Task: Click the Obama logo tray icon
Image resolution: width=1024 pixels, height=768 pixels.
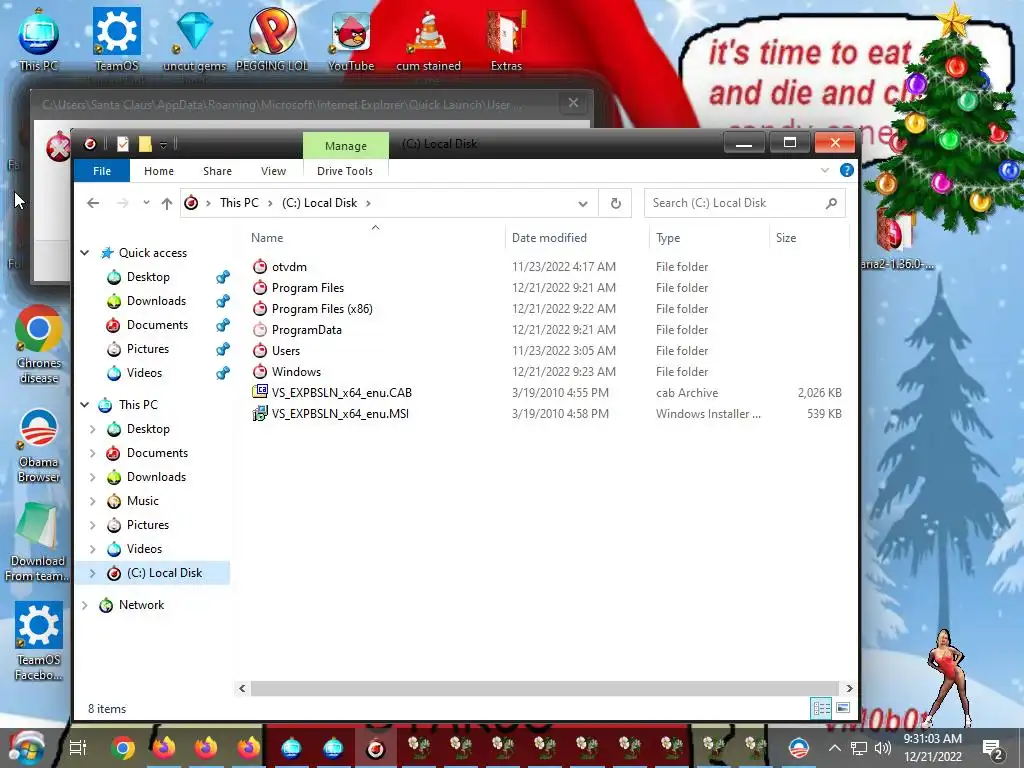Action: coord(799,748)
